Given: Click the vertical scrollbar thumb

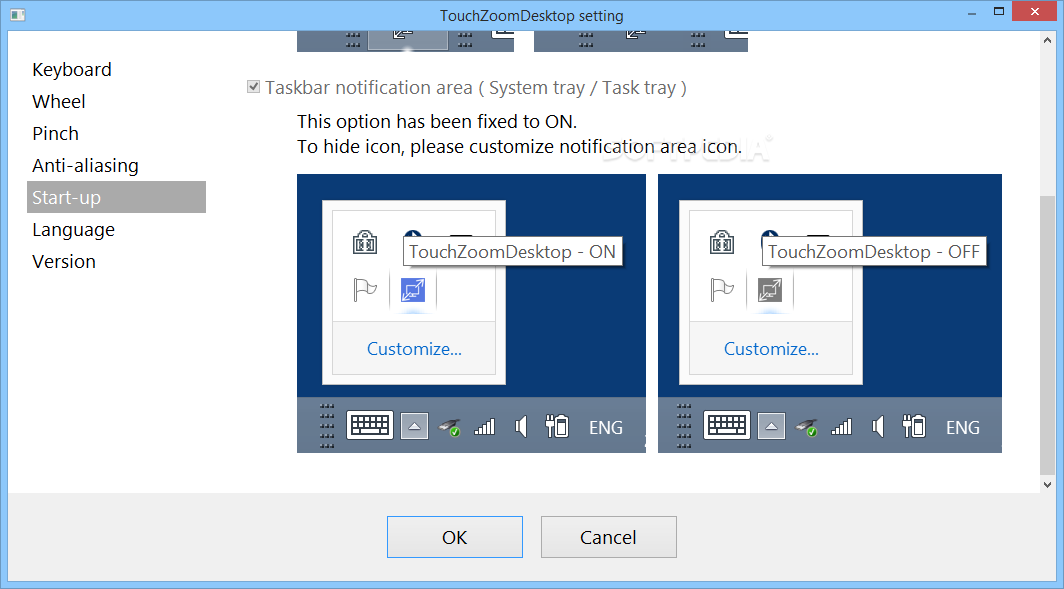Looking at the screenshot, I should [1047, 335].
